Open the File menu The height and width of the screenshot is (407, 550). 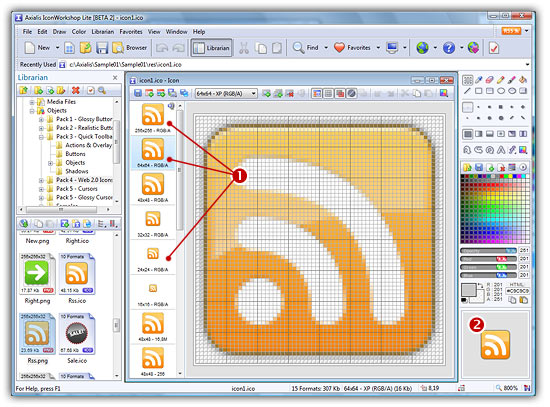point(27,32)
